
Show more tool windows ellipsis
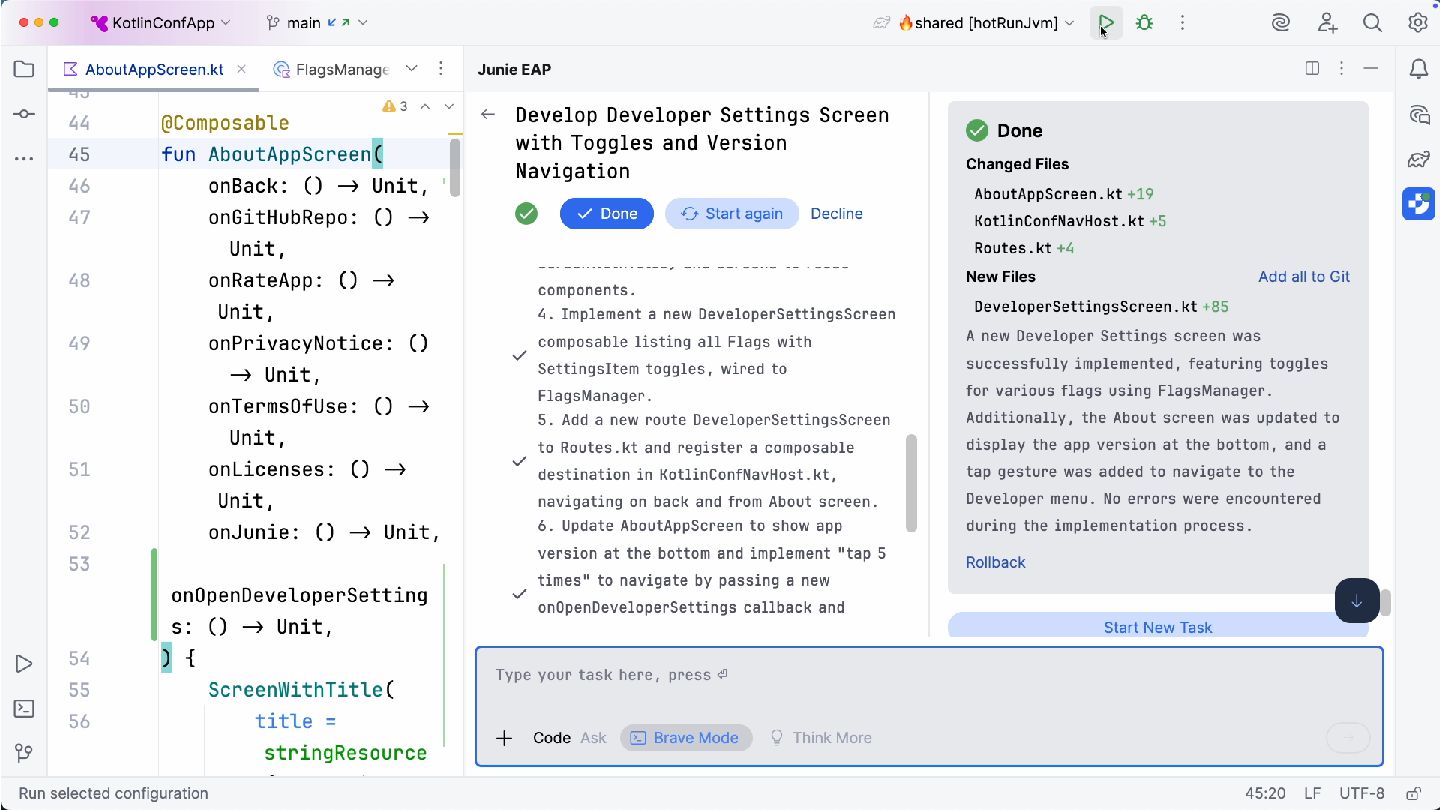pos(23,159)
